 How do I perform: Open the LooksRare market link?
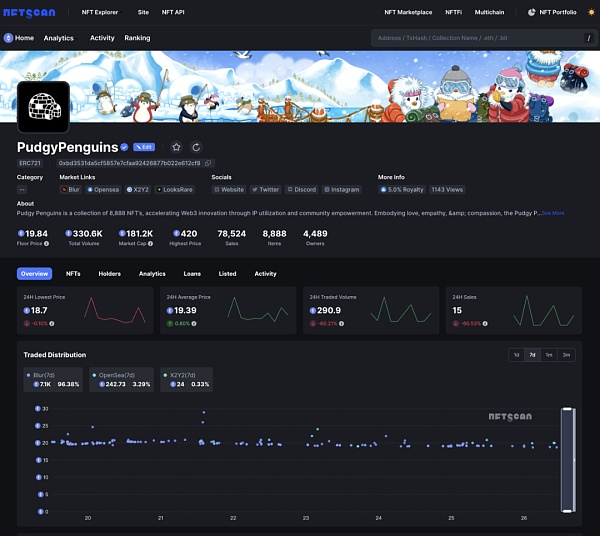175,189
